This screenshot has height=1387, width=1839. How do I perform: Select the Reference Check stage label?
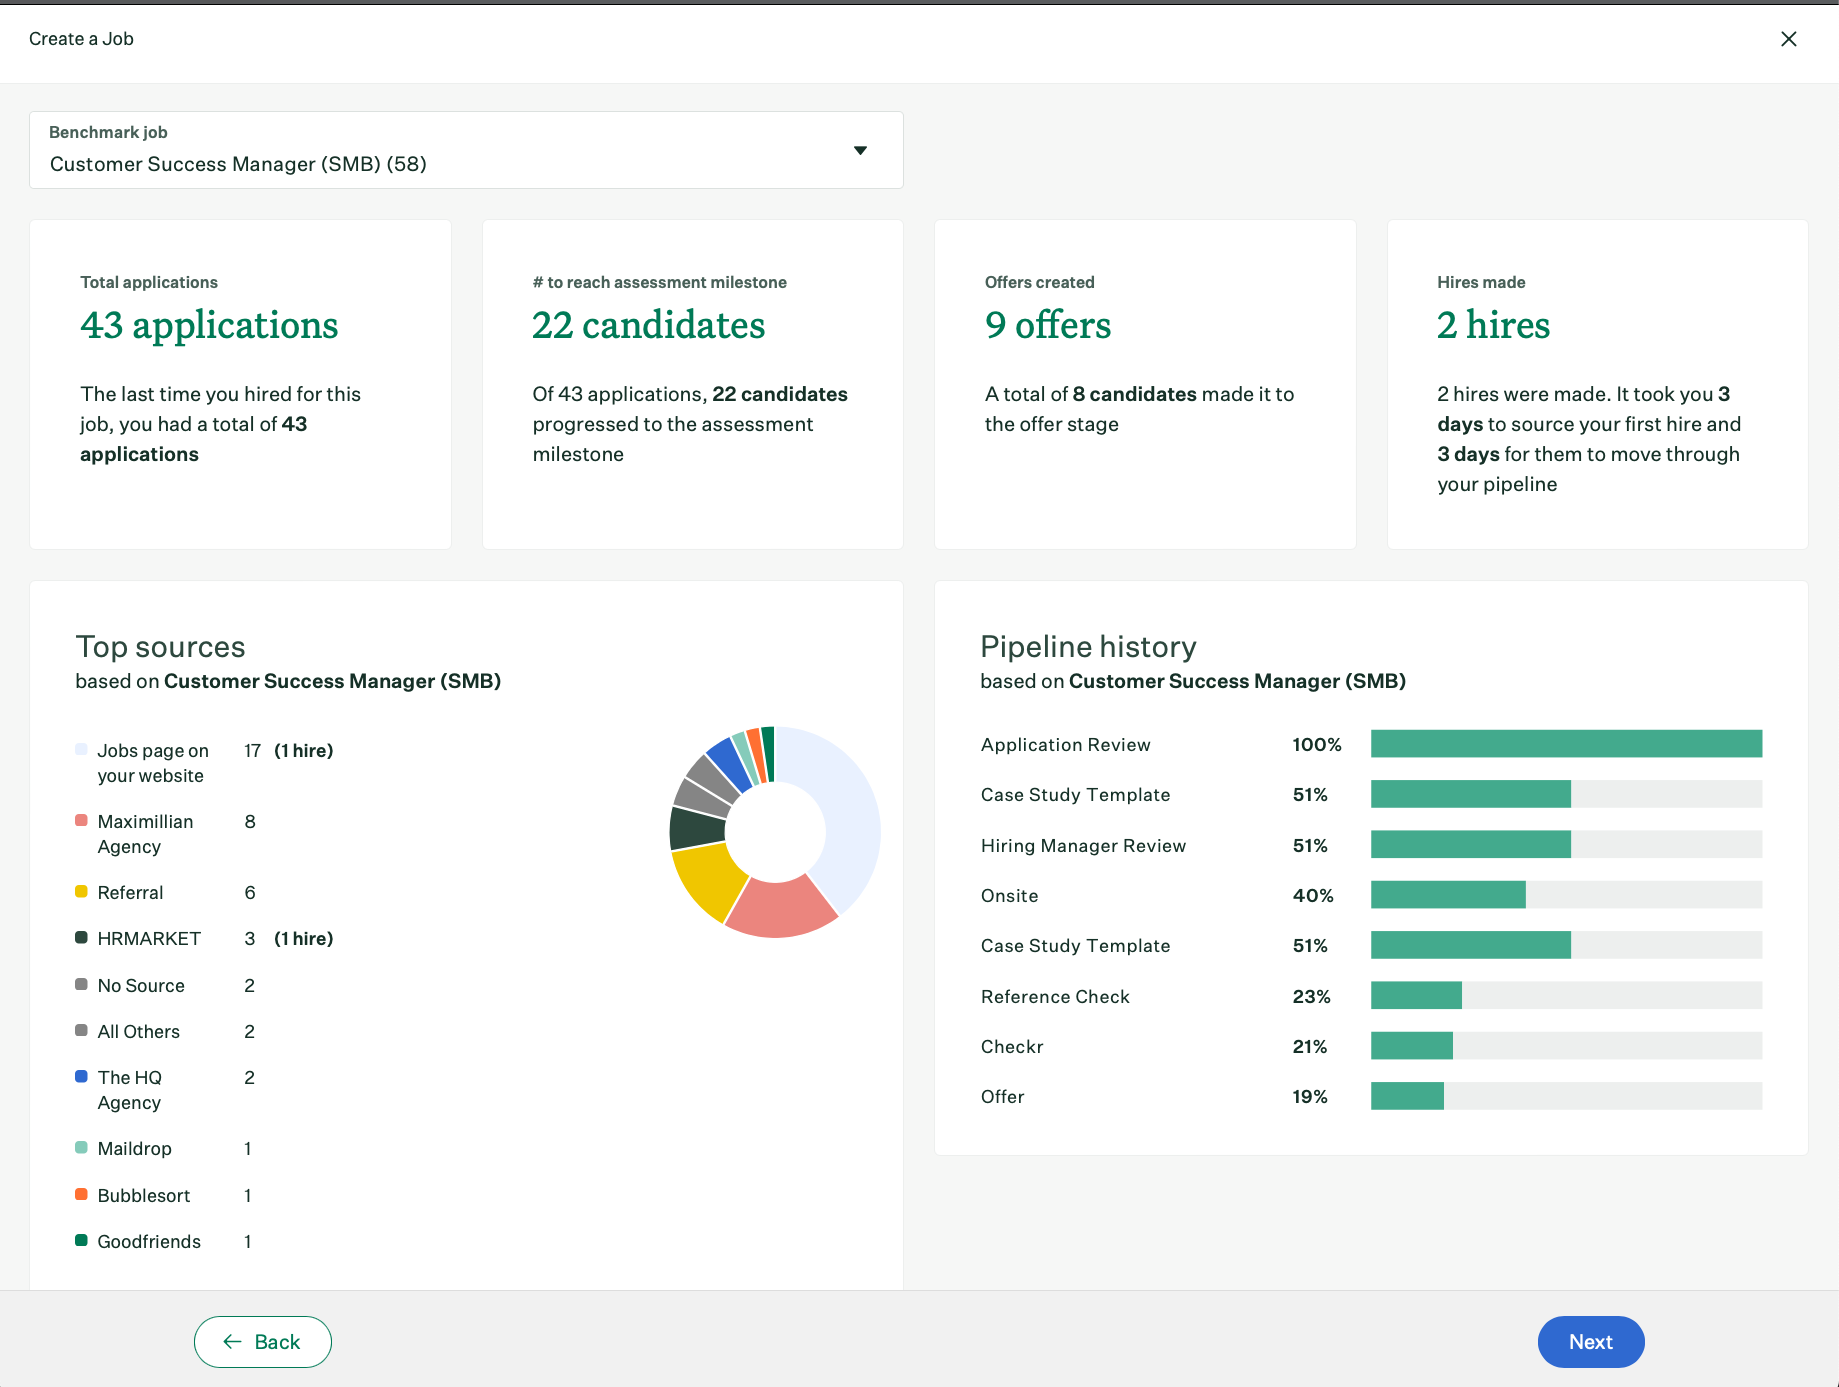coord(1055,996)
